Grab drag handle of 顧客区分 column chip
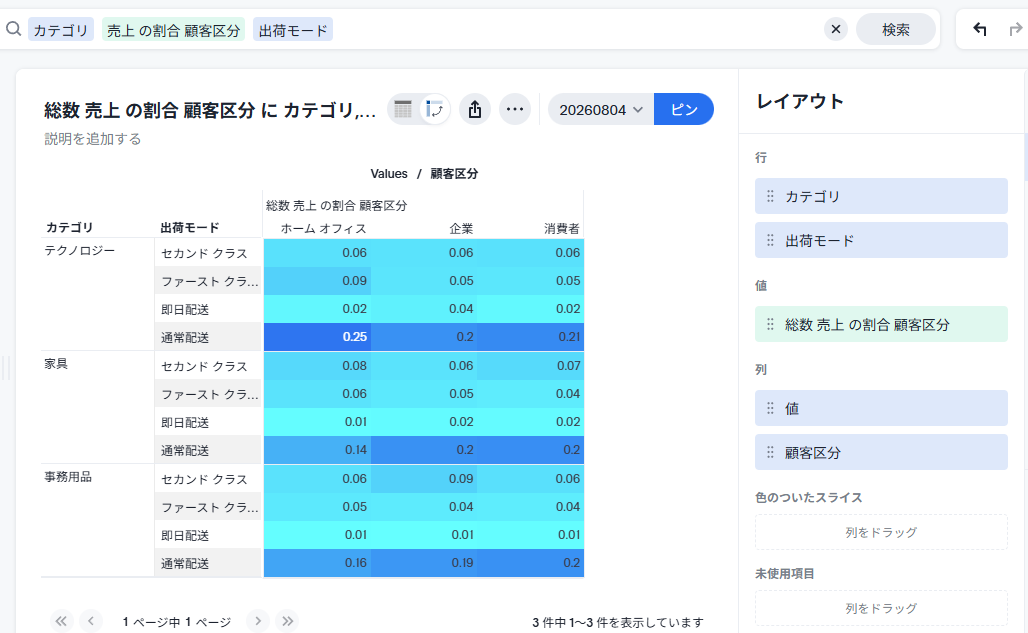The image size is (1028, 633). click(770, 452)
